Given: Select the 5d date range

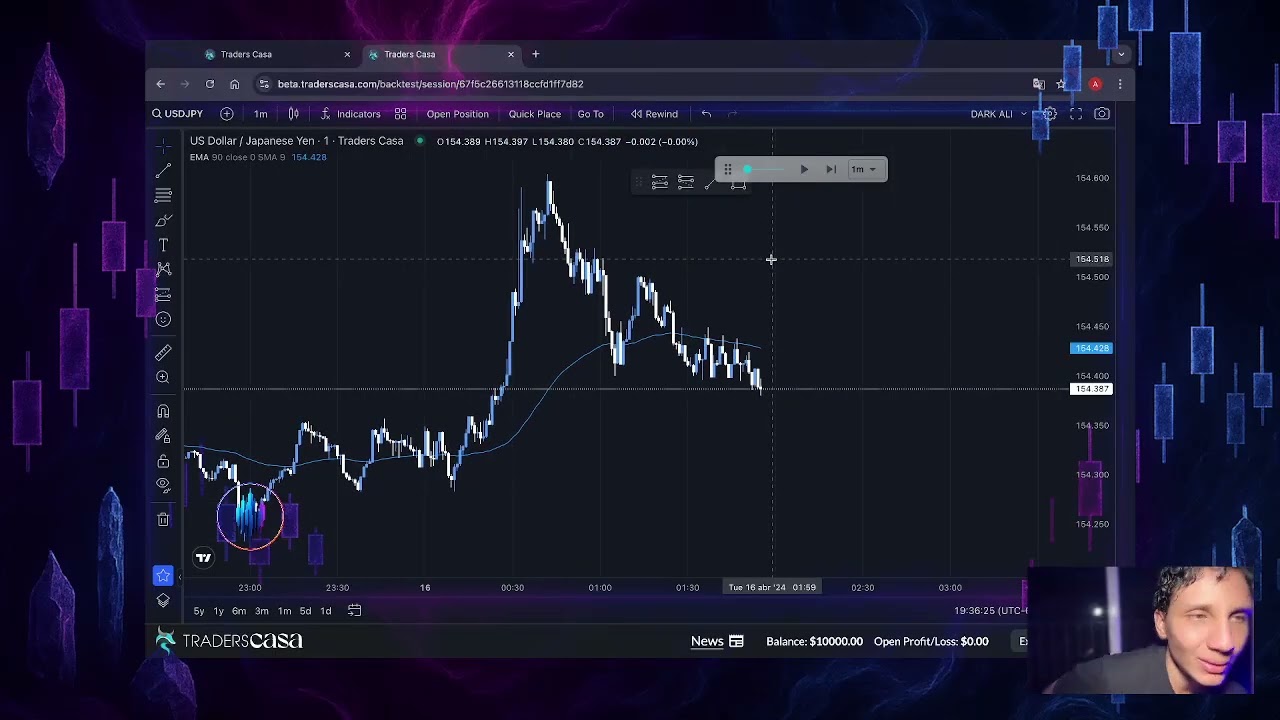Looking at the screenshot, I should [x=305, y=611].
